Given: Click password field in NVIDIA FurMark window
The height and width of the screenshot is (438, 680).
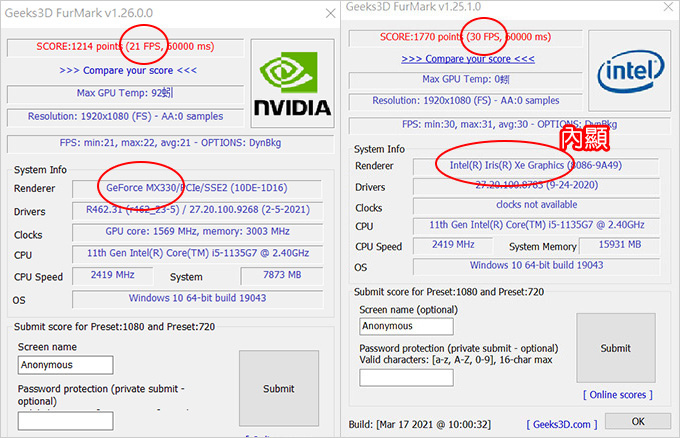Looking at the screenshot, I should (x=65, y=421).
